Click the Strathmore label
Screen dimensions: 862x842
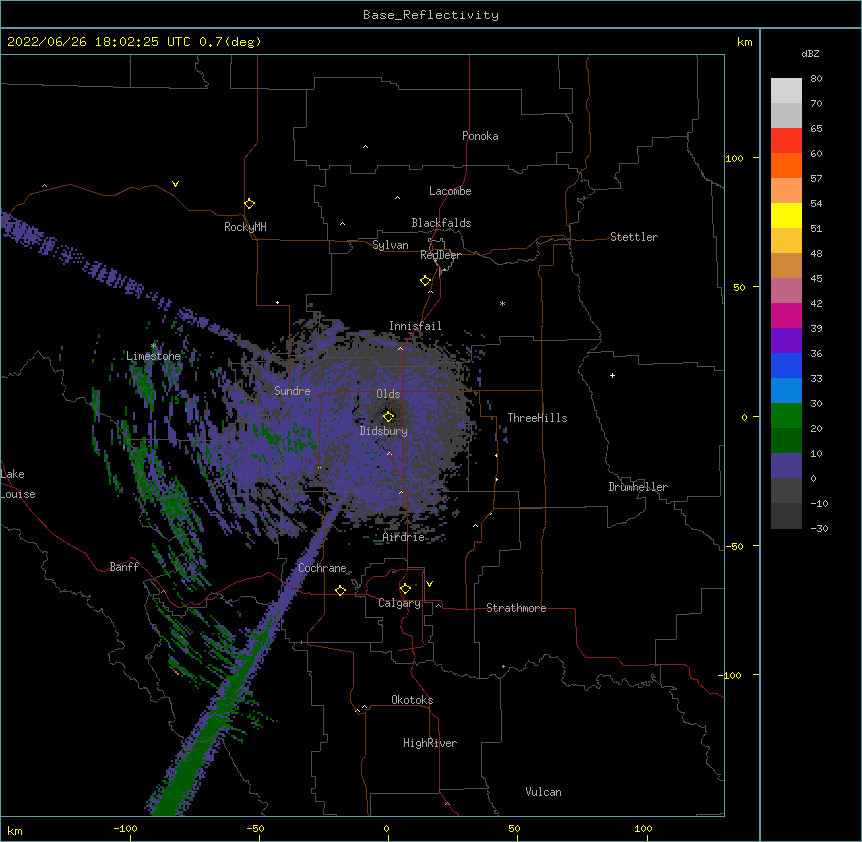[516, 608]
